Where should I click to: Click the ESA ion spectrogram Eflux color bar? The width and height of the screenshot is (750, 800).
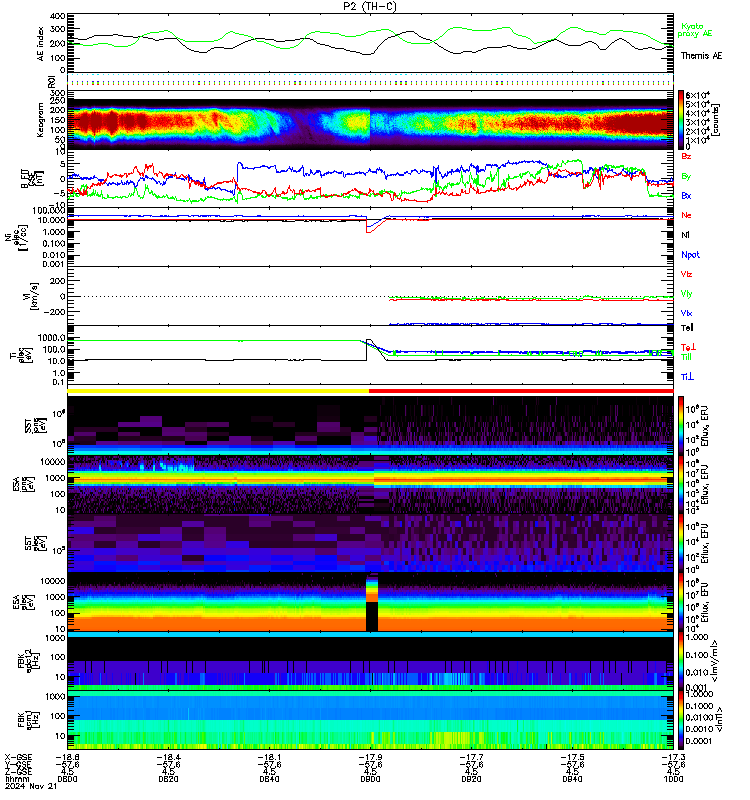tap(681, 485)
